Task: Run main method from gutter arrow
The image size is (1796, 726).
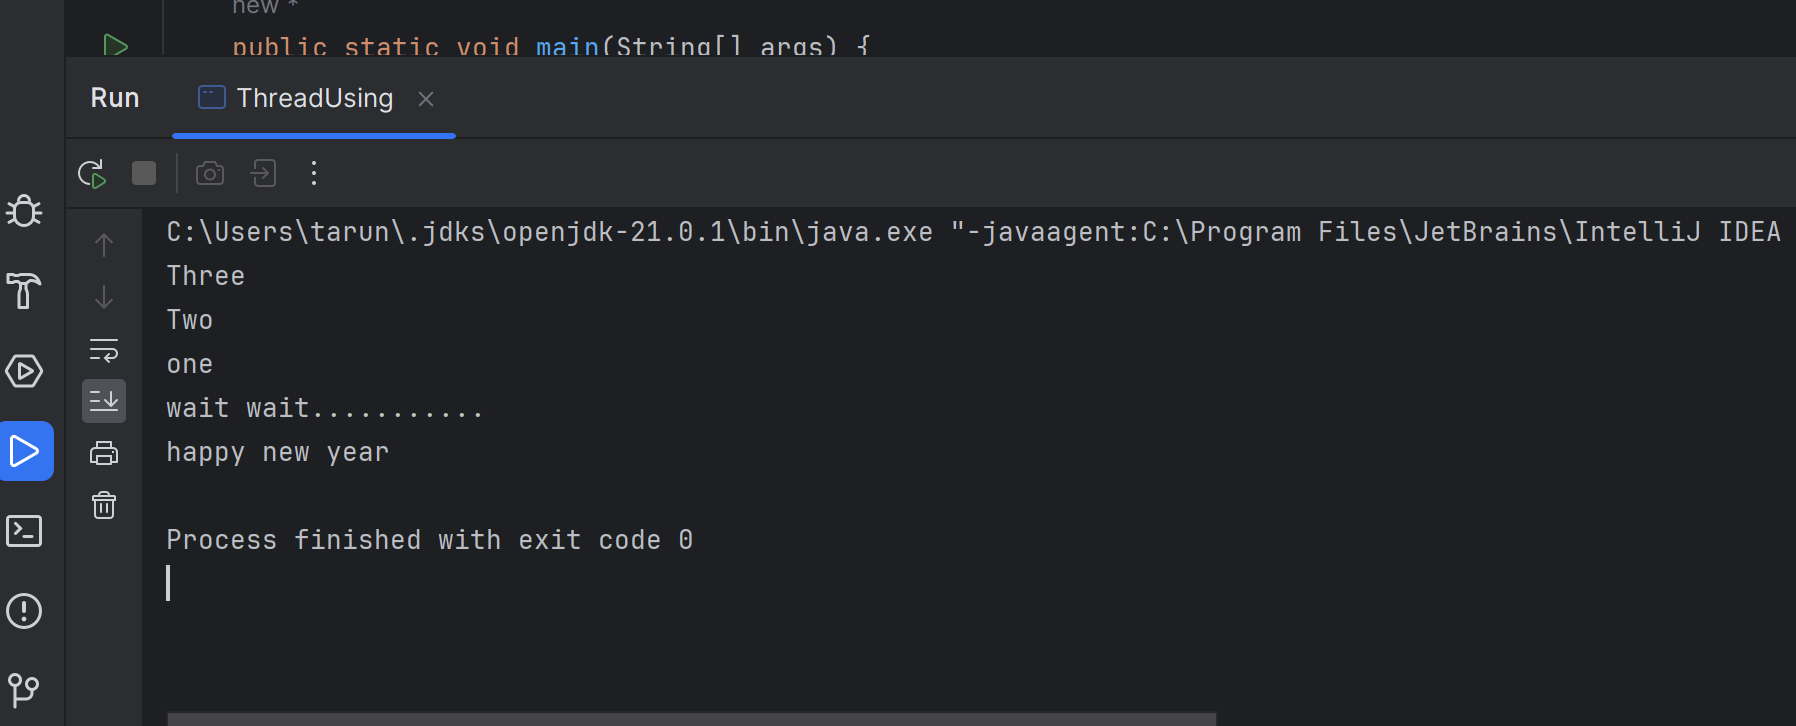Action: coord(115,46)
